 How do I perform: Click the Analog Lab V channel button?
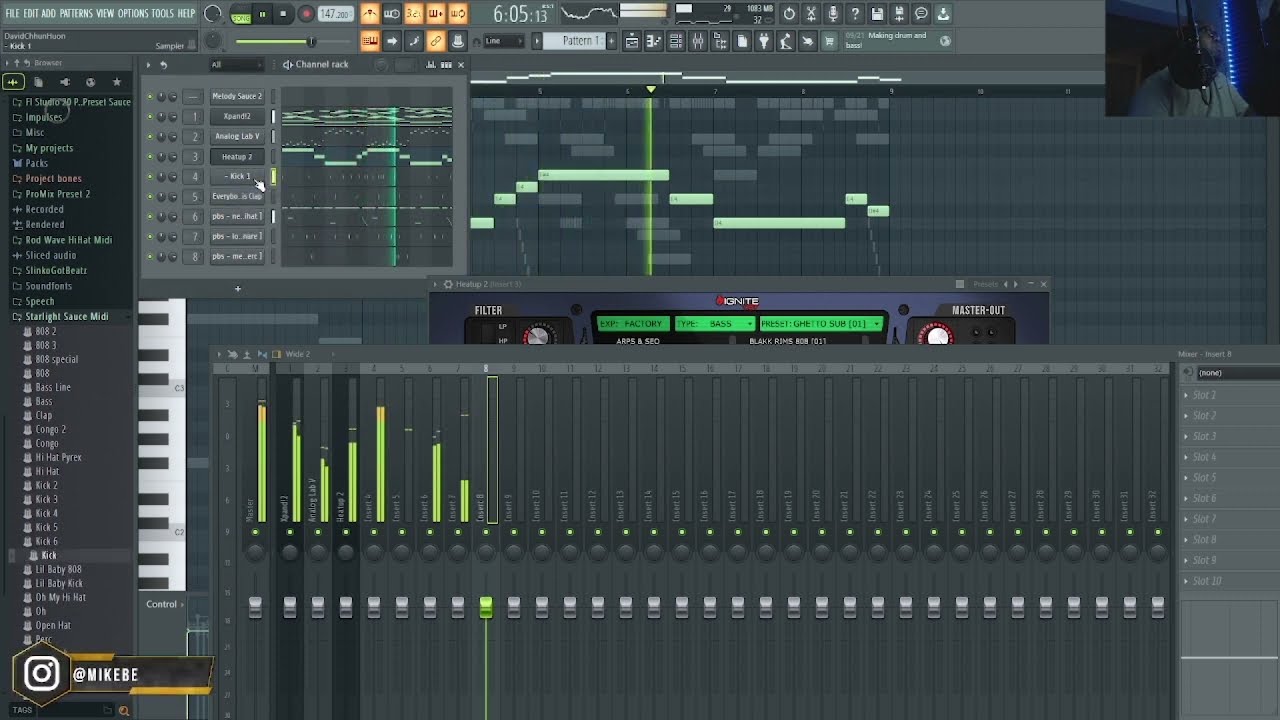[x=237, y=136]
